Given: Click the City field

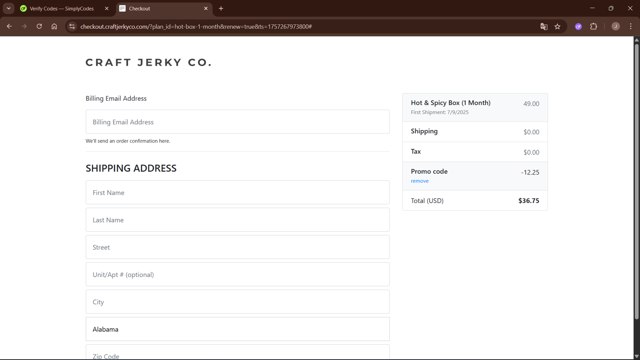Looking at the screenshot, I should [238, 302].
